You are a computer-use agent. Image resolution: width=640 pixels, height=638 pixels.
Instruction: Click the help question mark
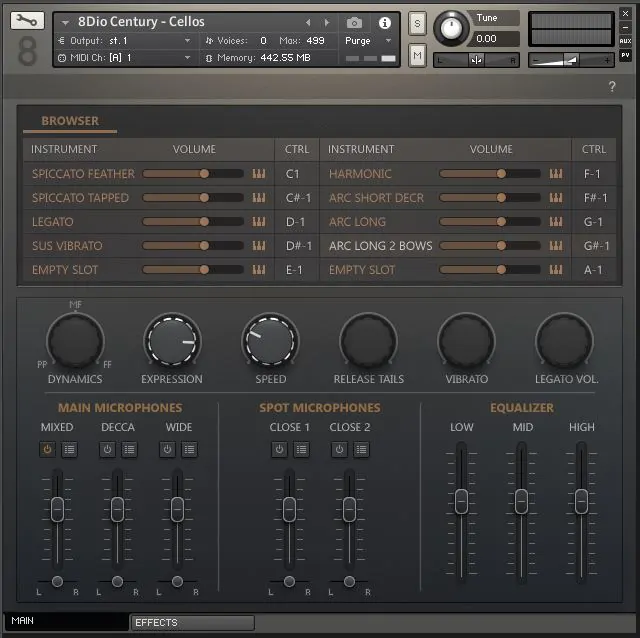[612, 86]
